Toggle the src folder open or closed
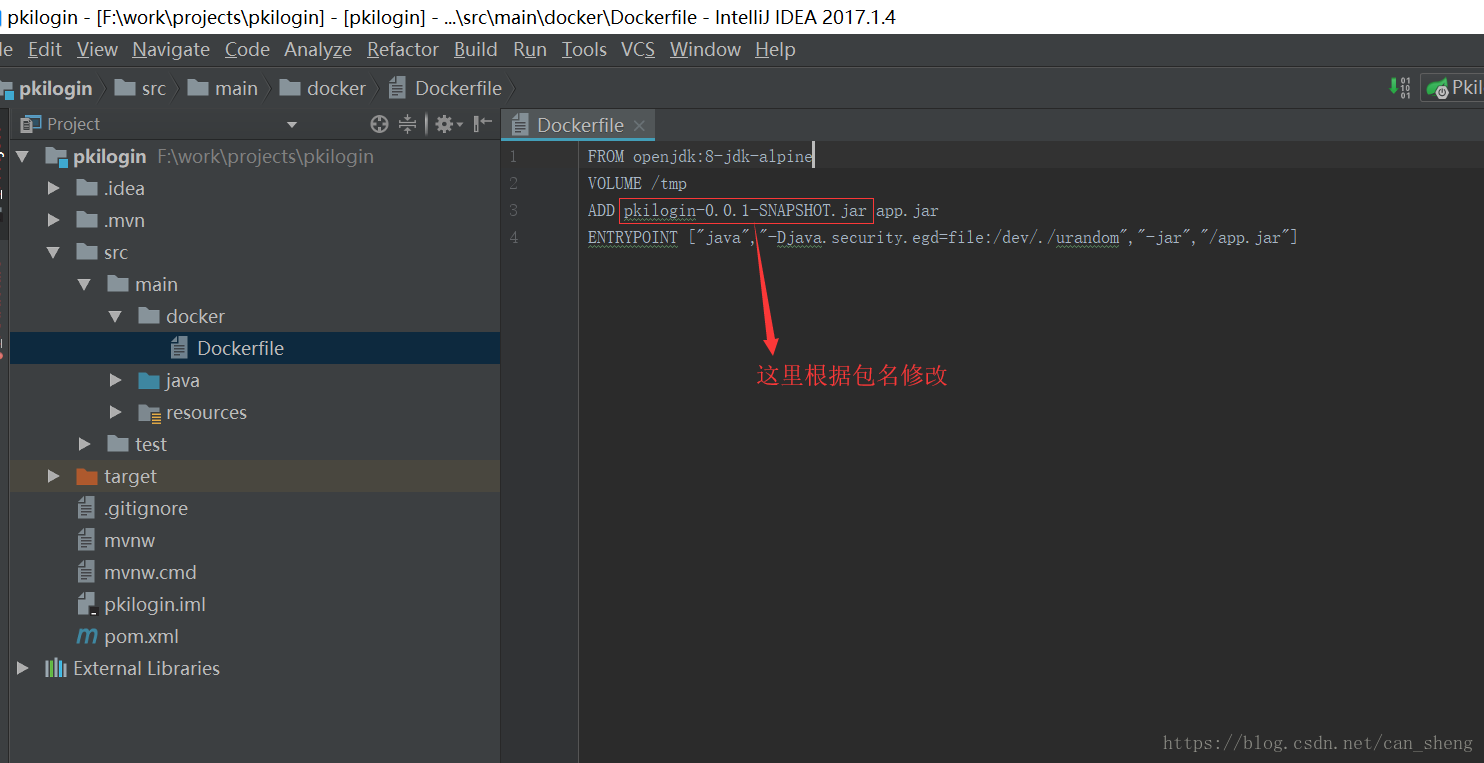The image size is (1484, 763). click(54, 252)
